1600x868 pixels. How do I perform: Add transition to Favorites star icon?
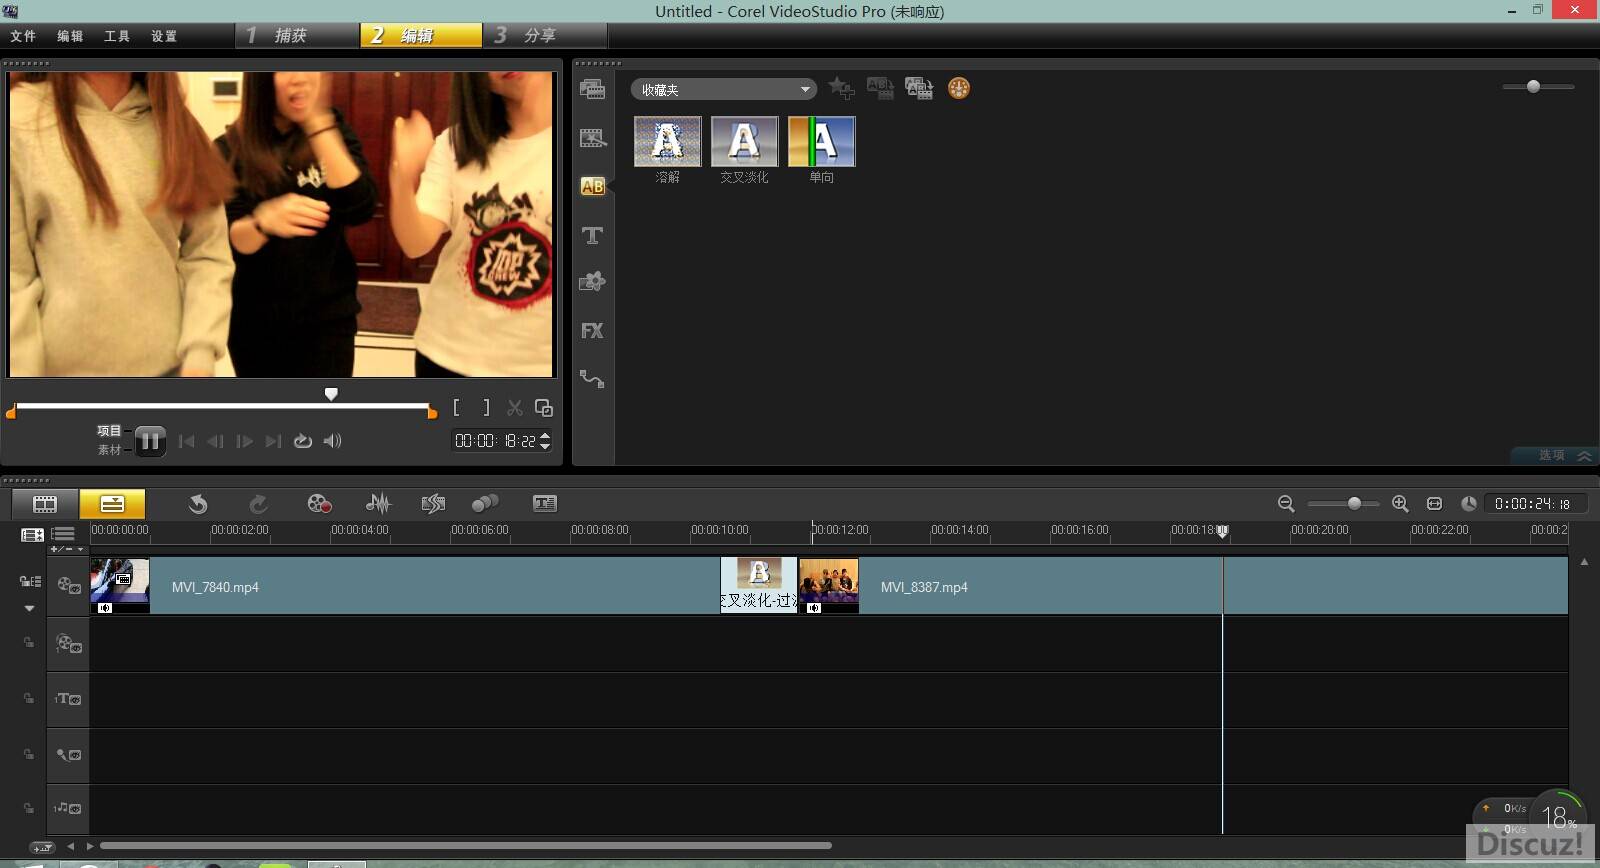[x=842, y=89]
